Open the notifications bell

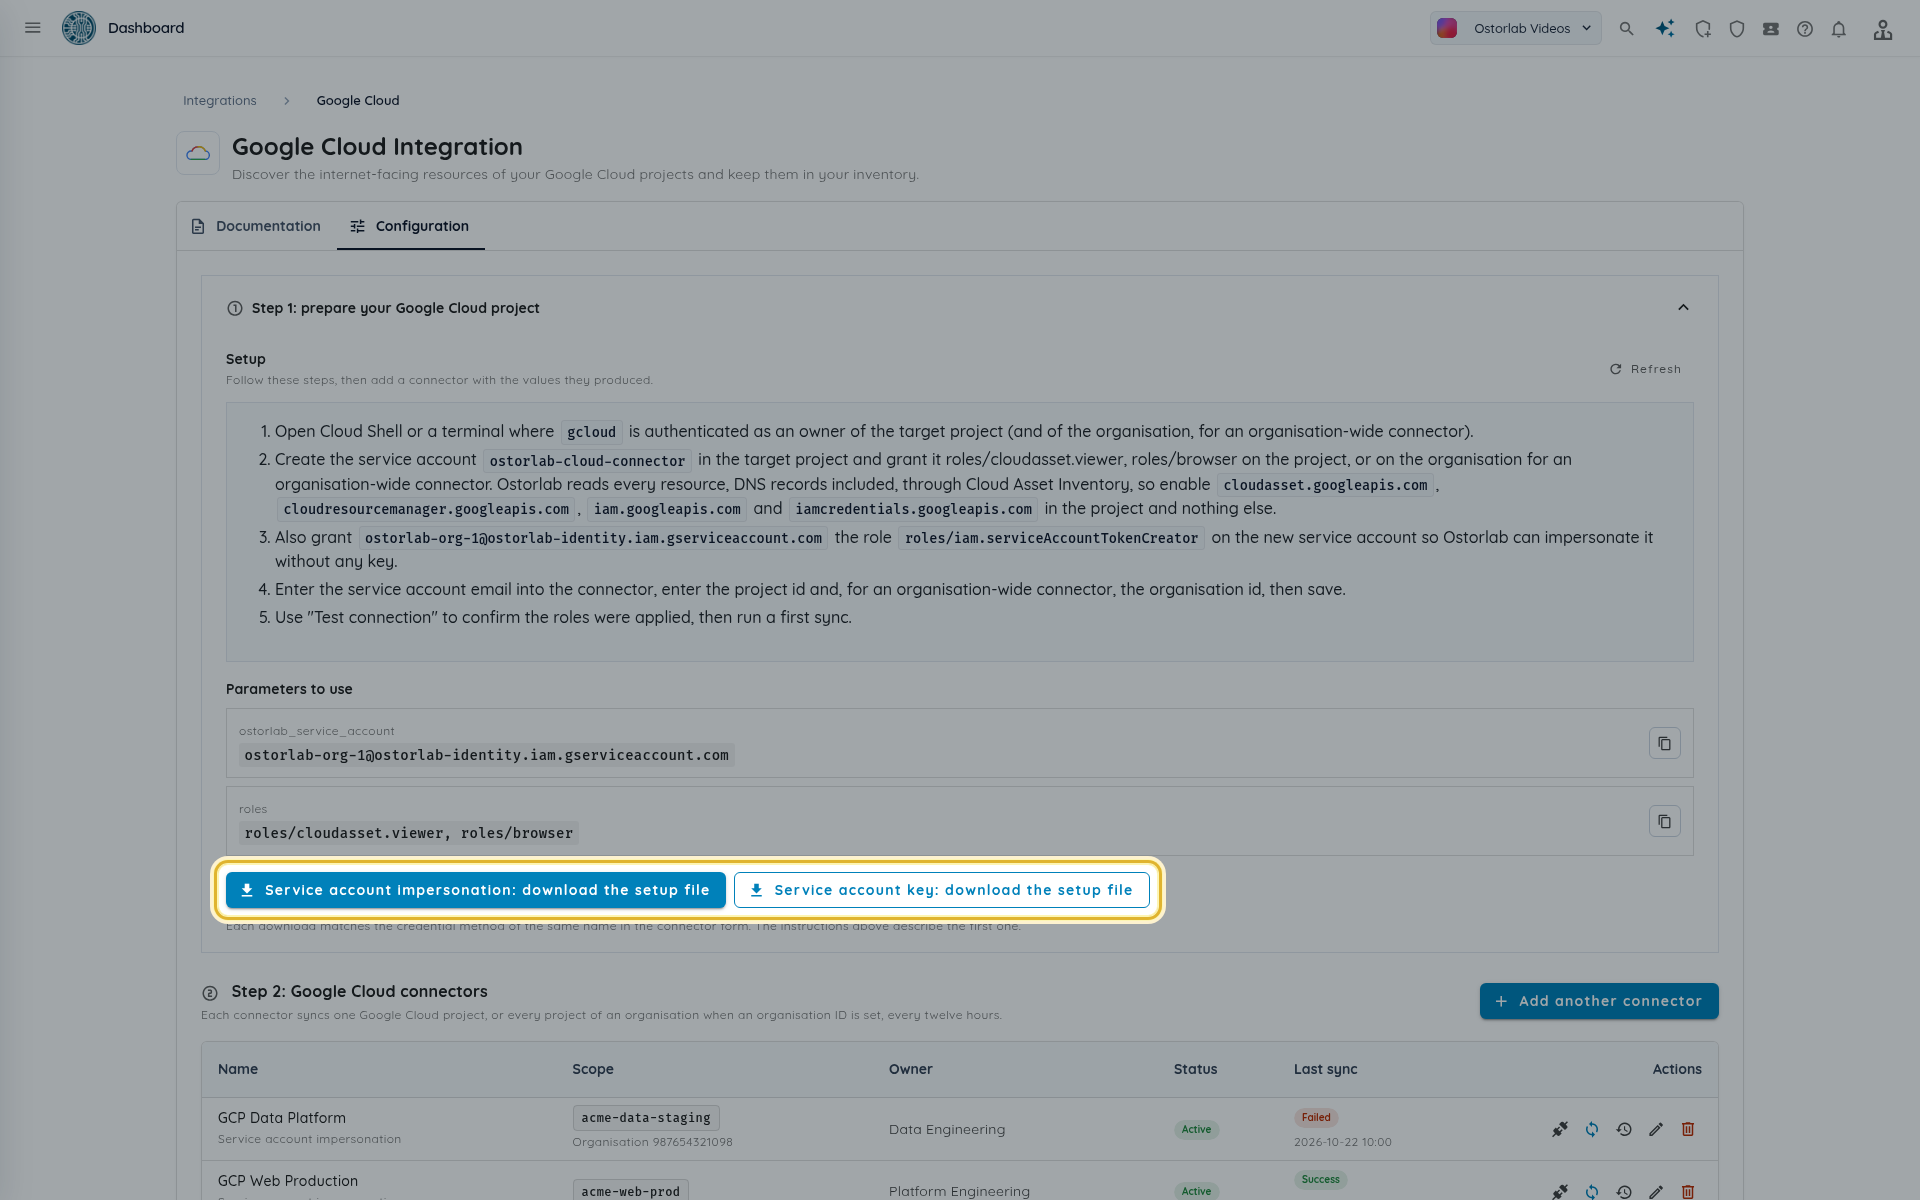pyautogui.click(x=1839, y=29)
